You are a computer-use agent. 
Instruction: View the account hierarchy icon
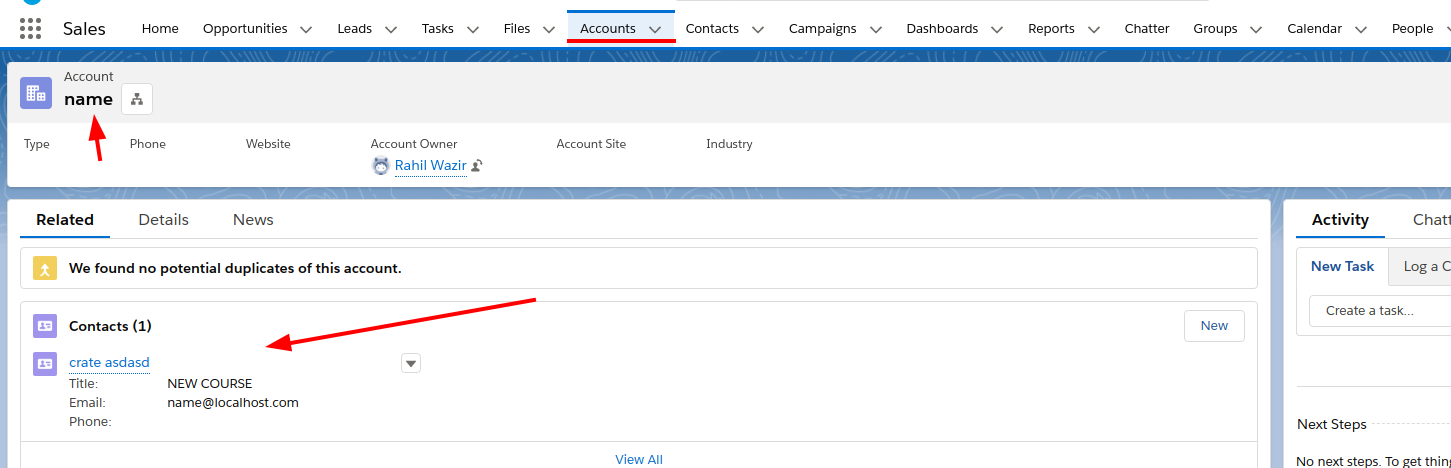[x=137, y=99]
